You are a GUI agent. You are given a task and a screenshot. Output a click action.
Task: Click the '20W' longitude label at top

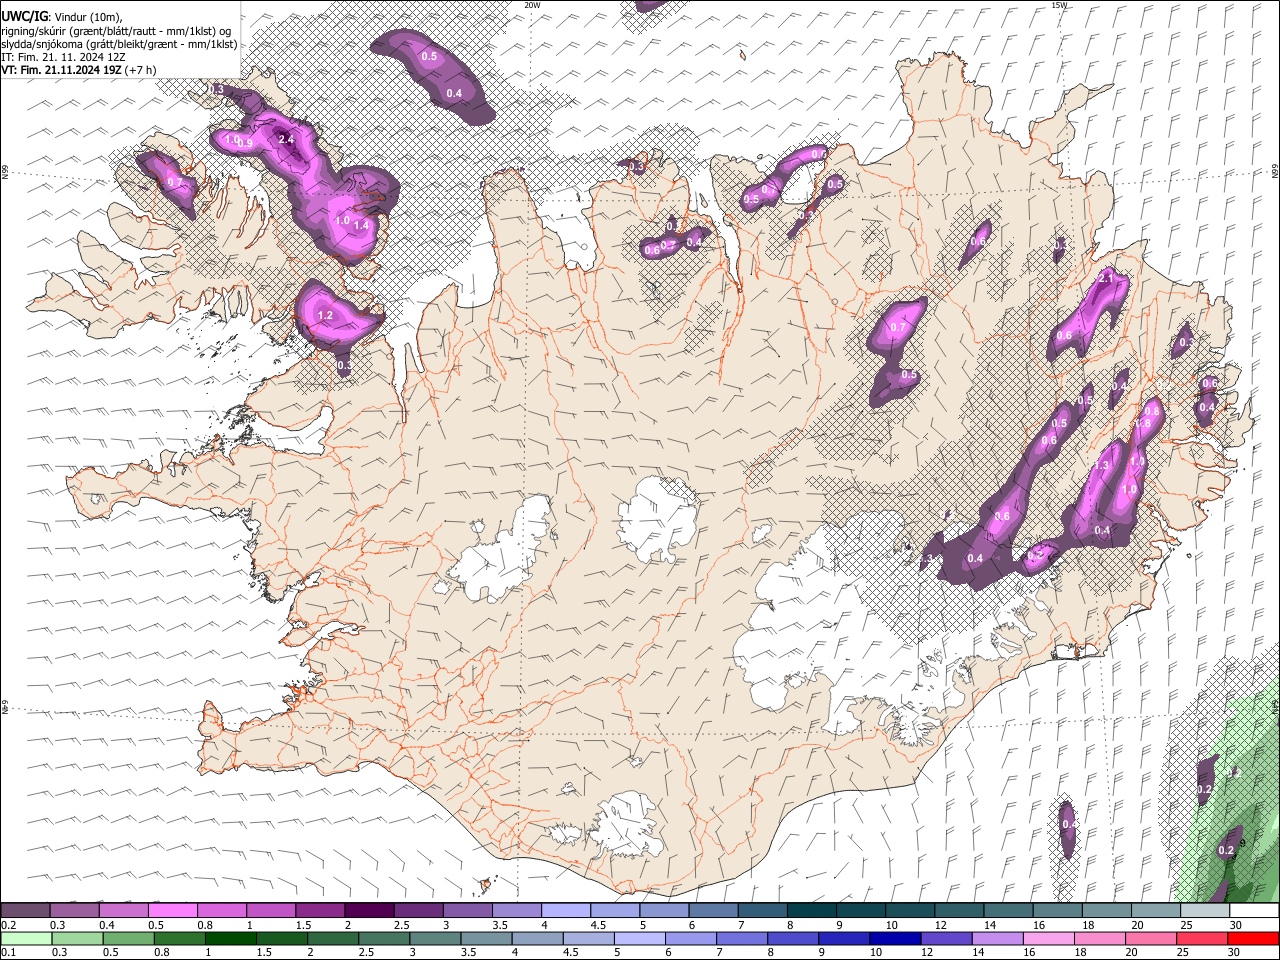(x=533, y=5)
